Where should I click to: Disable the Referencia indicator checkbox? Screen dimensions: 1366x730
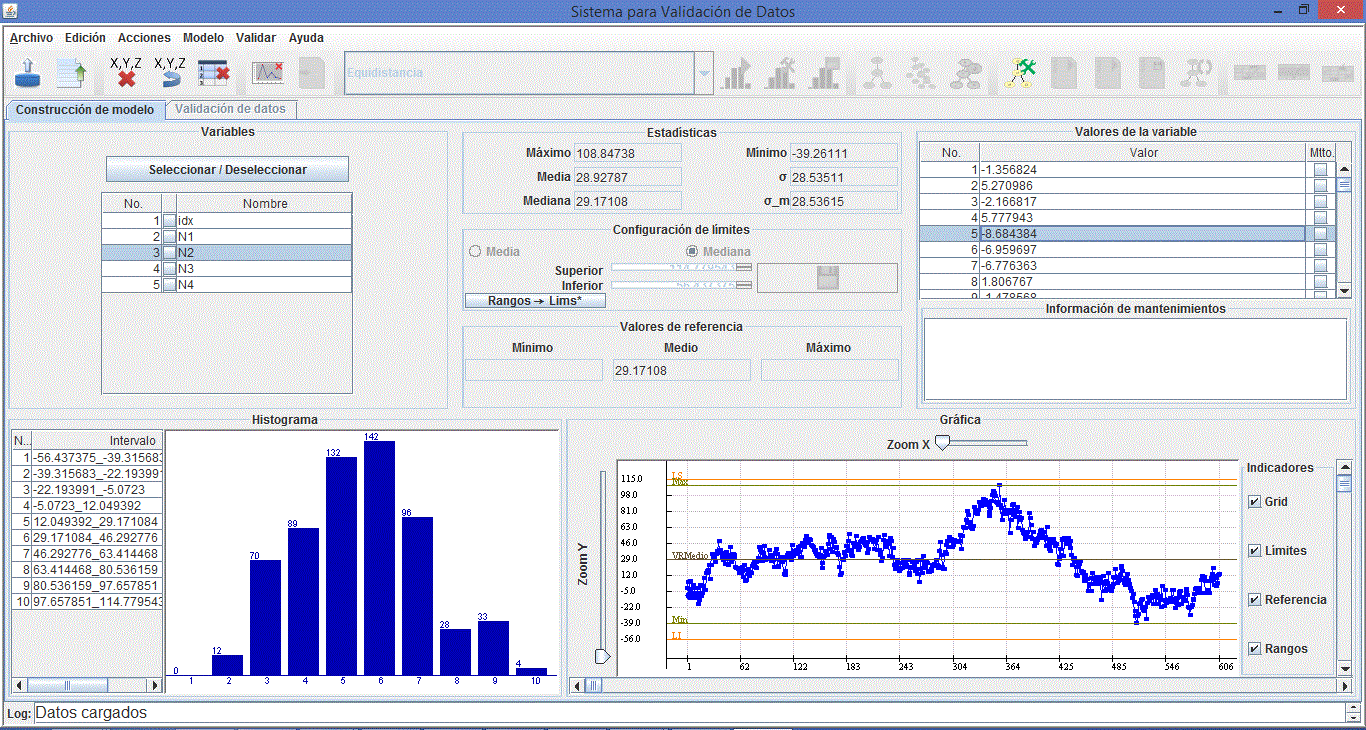[x=1255, y=600]
